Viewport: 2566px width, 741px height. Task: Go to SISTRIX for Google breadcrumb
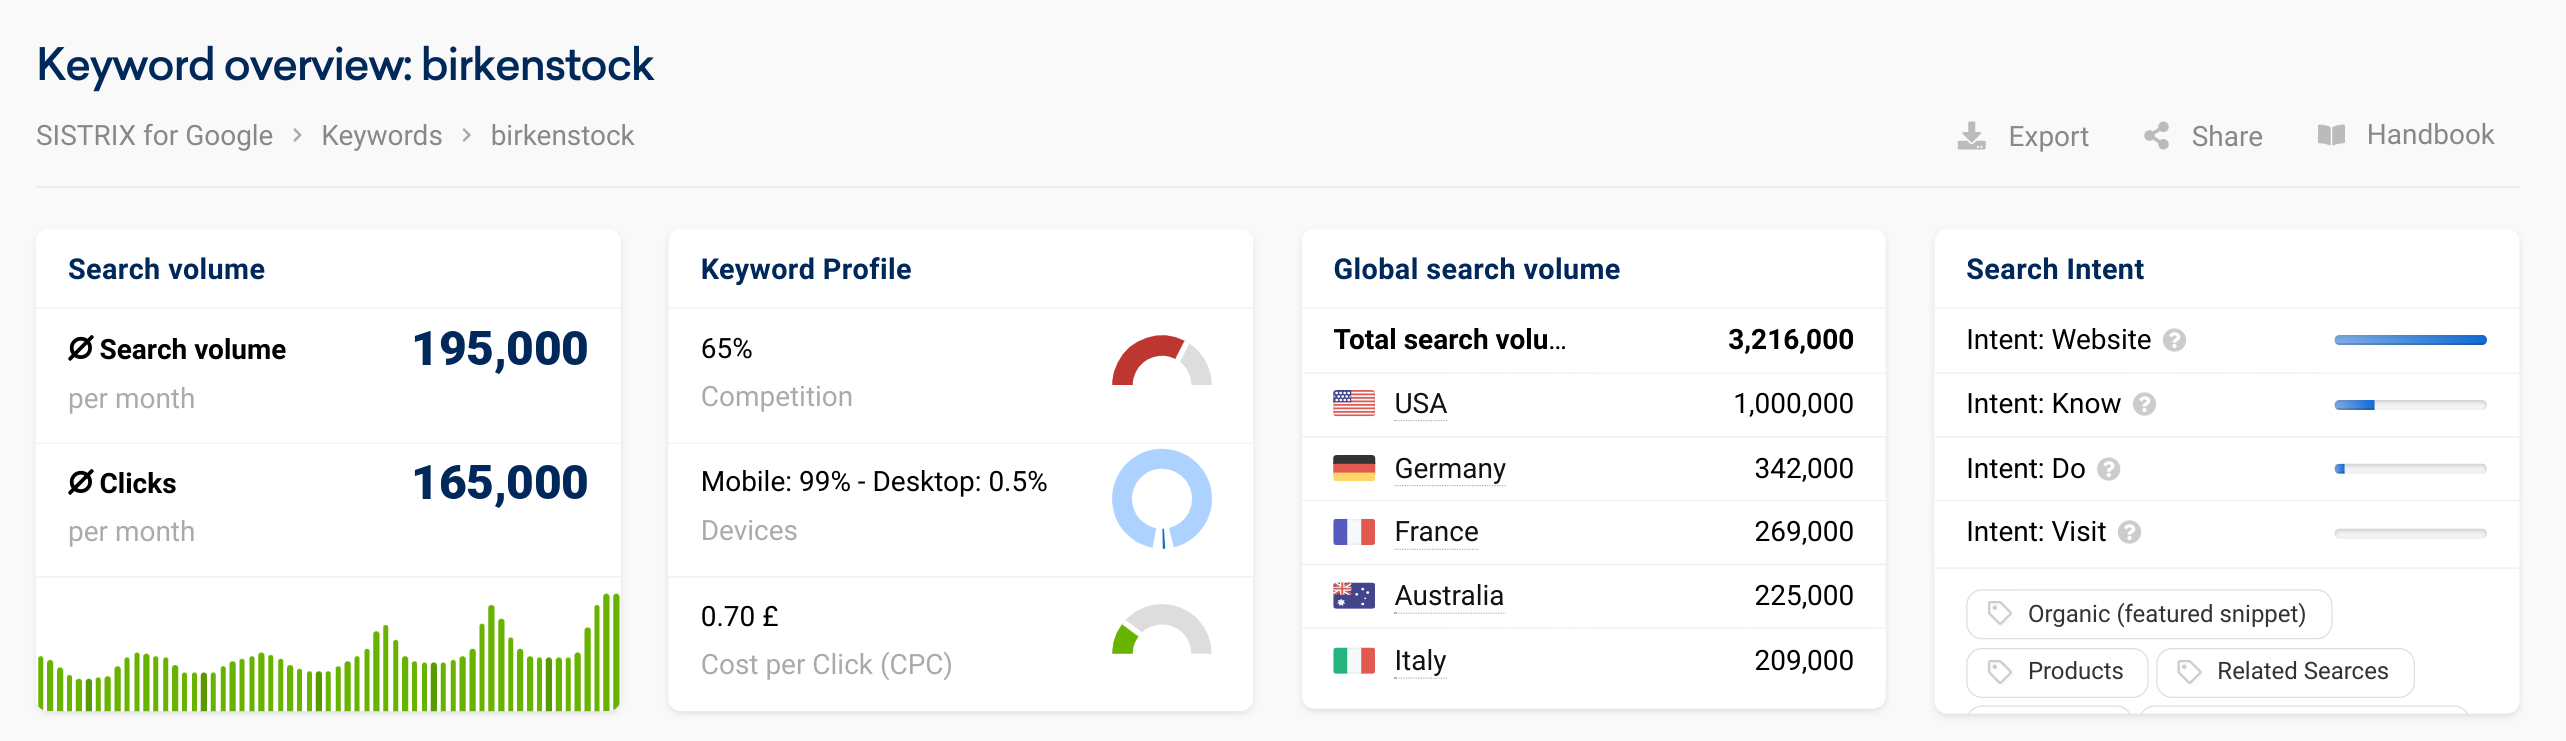pyautogui.click(x=154, y=135)
